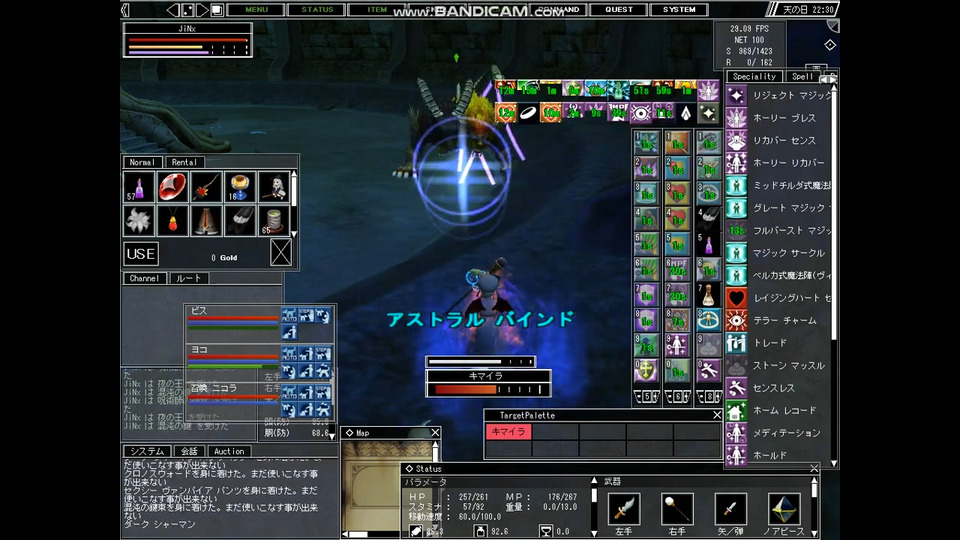
Task: Switch inventory to the Normal tab
Action: point(142,162)
